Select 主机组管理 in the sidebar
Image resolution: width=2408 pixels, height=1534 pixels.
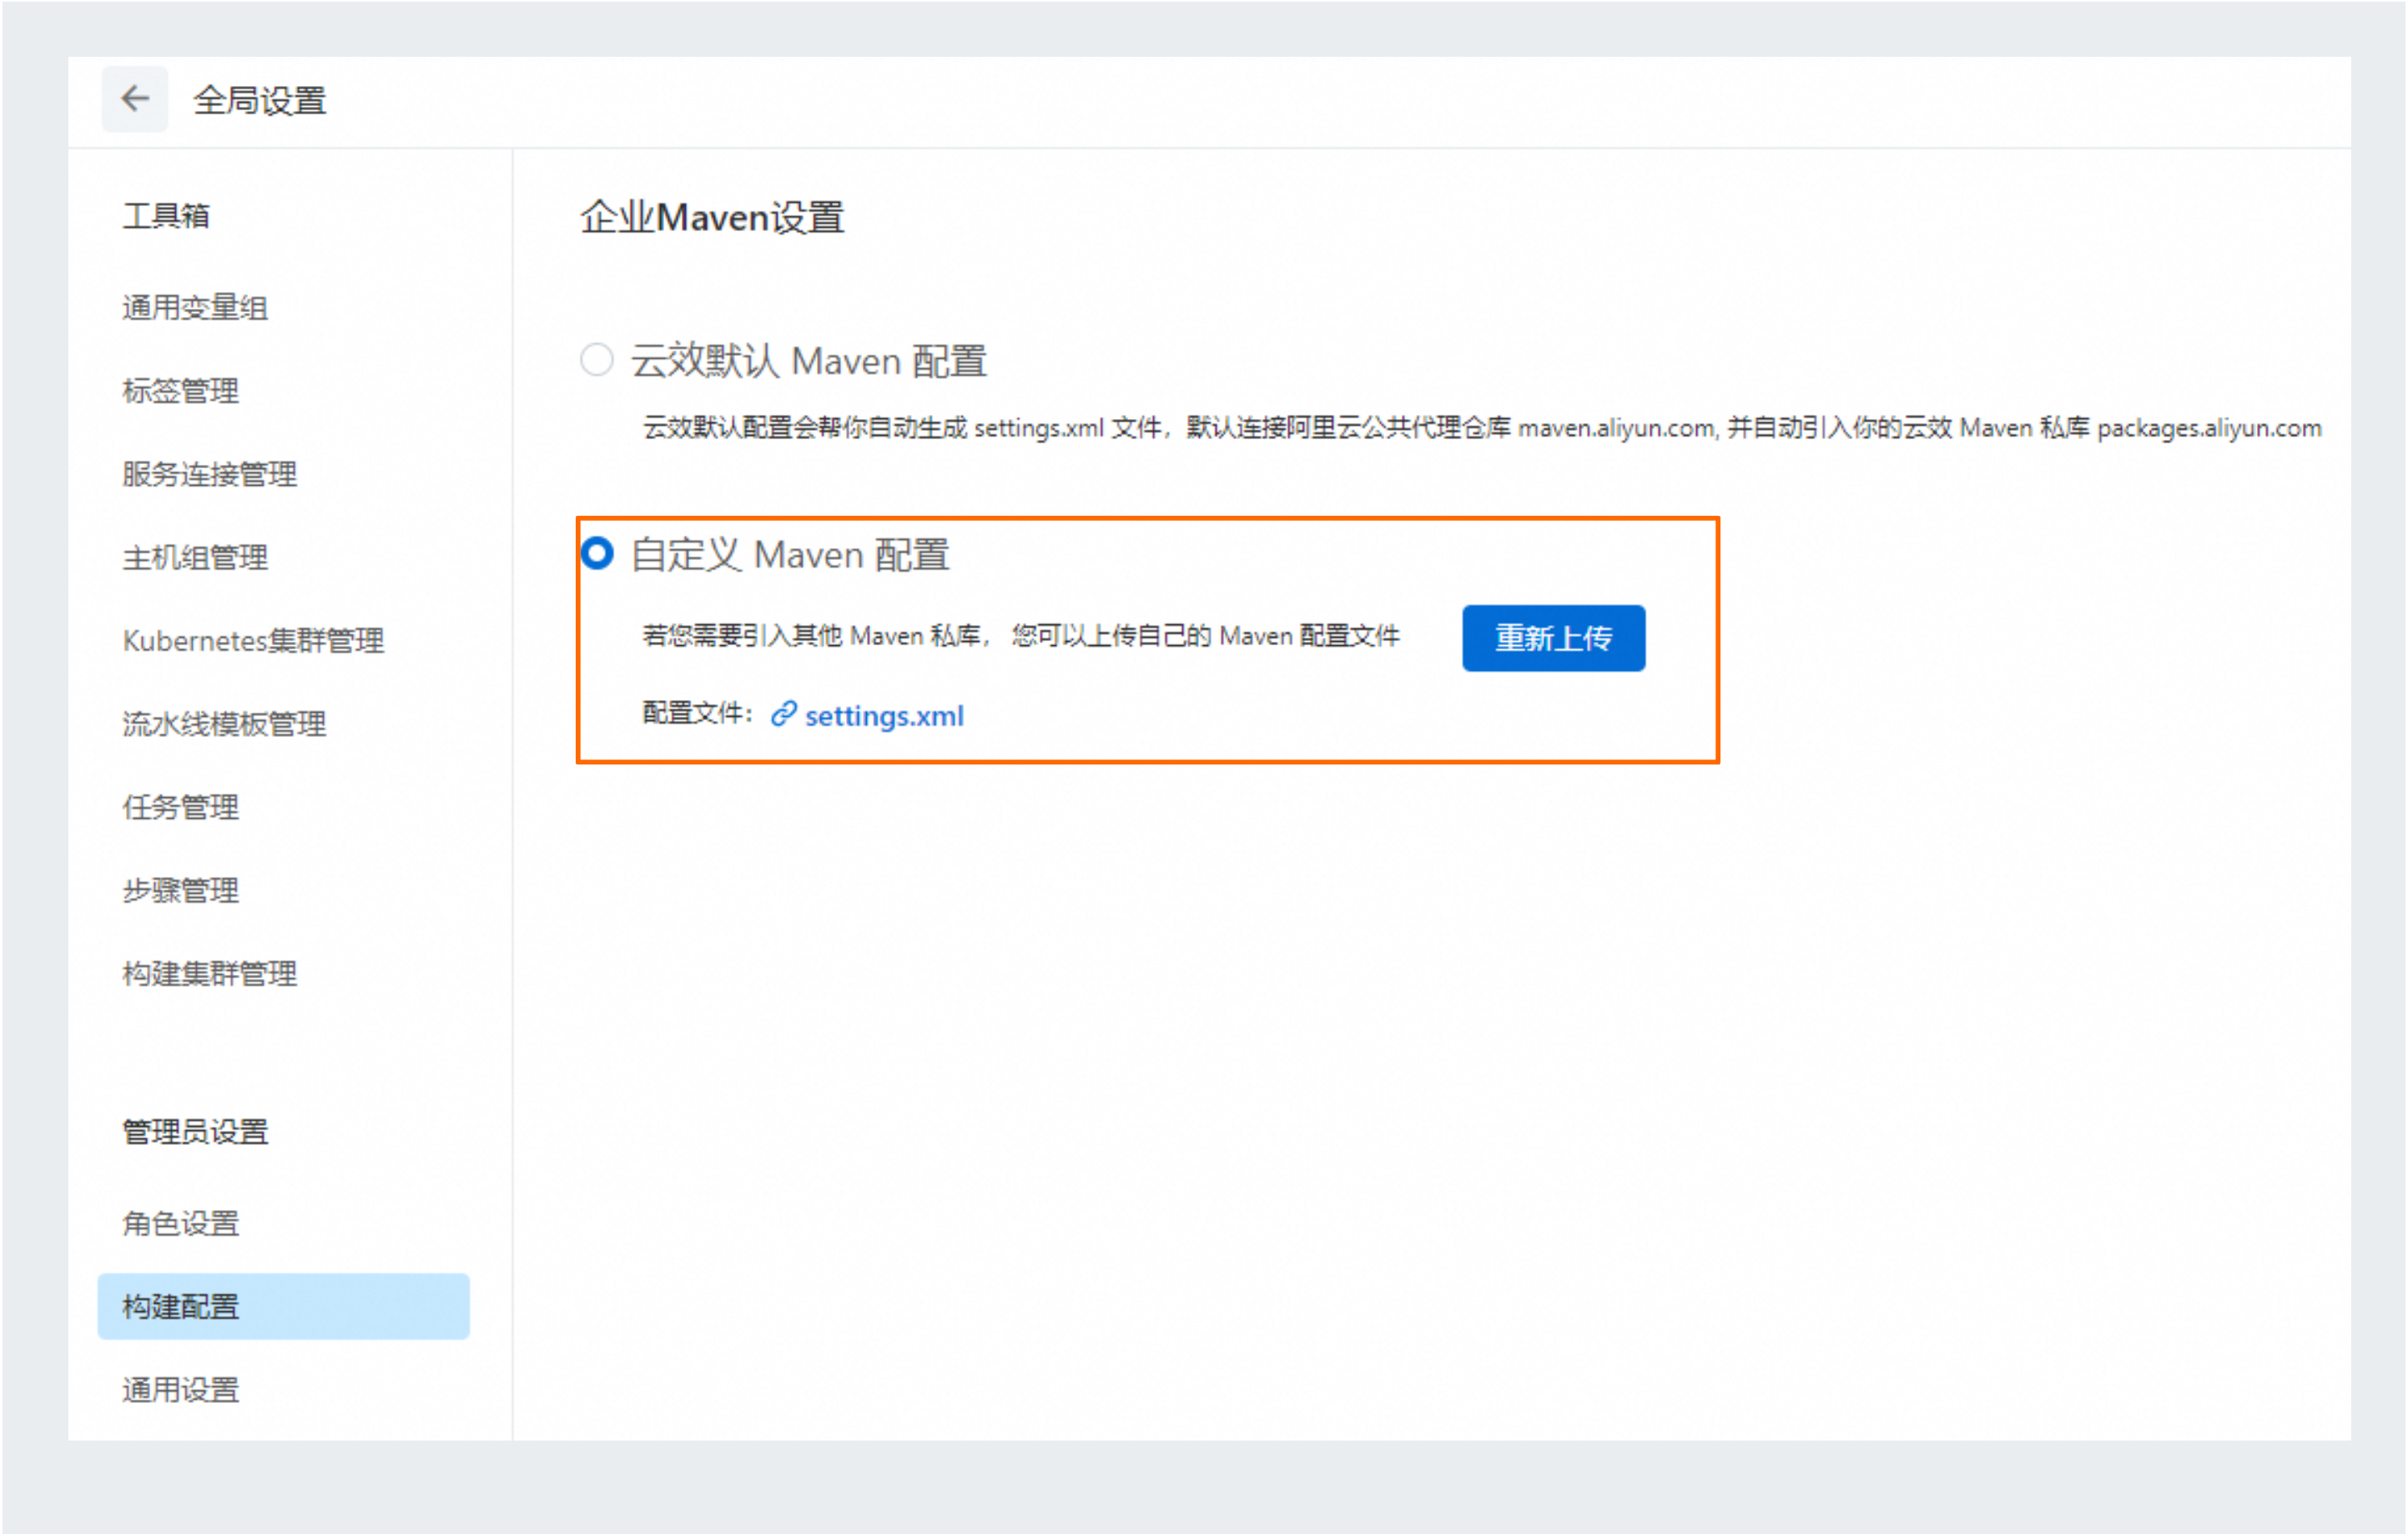tap(195, 557)
